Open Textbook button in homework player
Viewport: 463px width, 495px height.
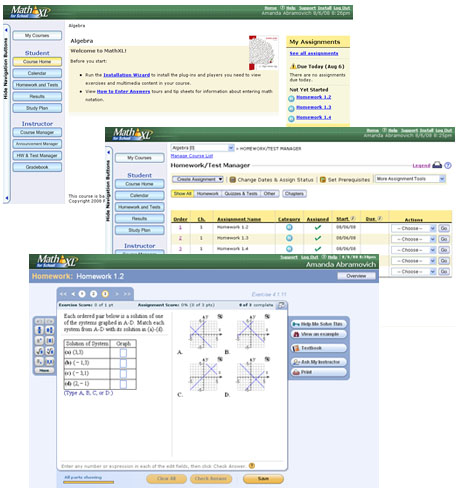pyautogui.click(x=318, y=348)
